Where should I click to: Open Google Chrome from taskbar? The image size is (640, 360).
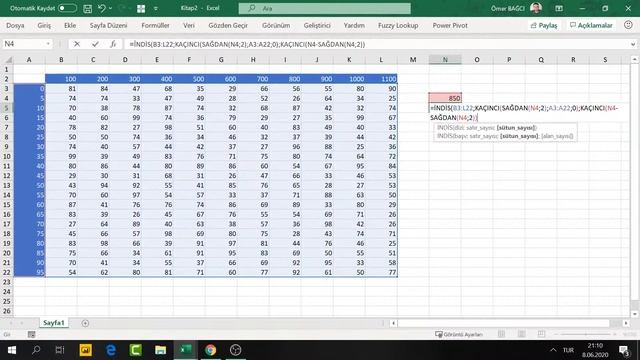click(210, 350)
